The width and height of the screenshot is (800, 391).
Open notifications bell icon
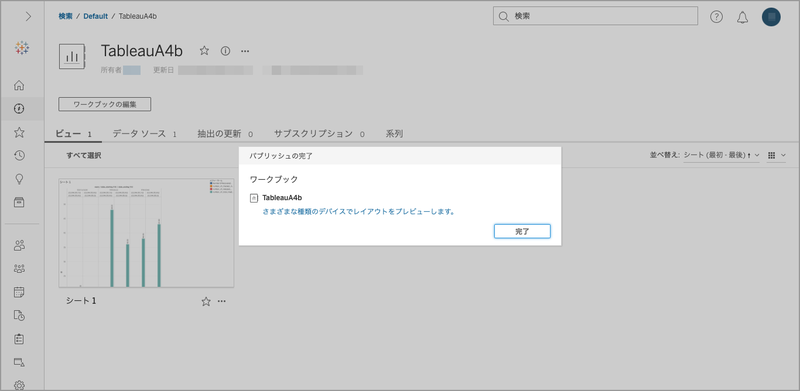pos(742,17)
